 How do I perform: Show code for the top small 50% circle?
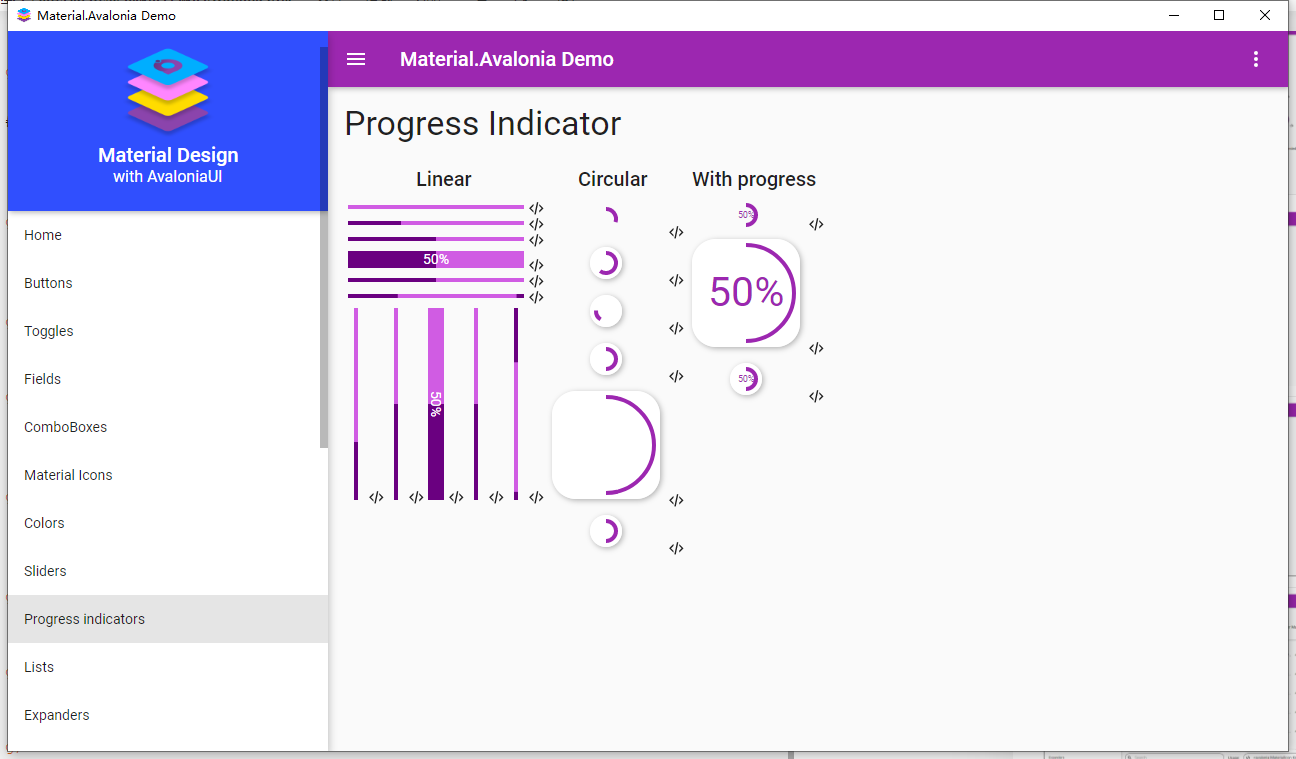click(x=816, y=225)
